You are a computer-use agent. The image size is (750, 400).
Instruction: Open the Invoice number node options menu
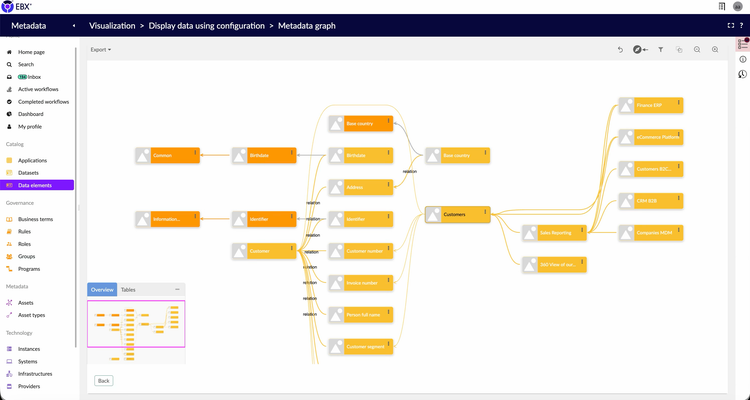click(x=388, y=280)
